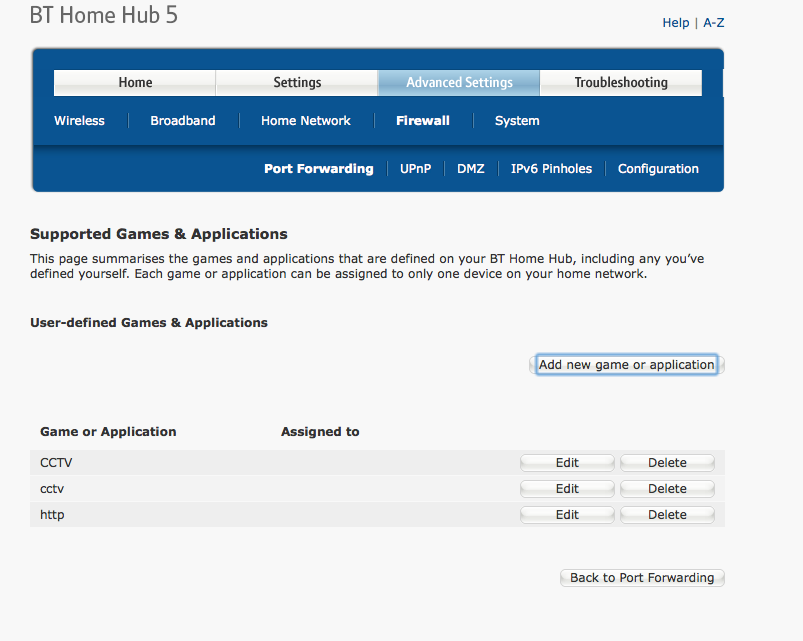Screen dimensions: 803x641
Task: Open the Home Network menu
Action: pyautogui.click(x=305, y=120)
